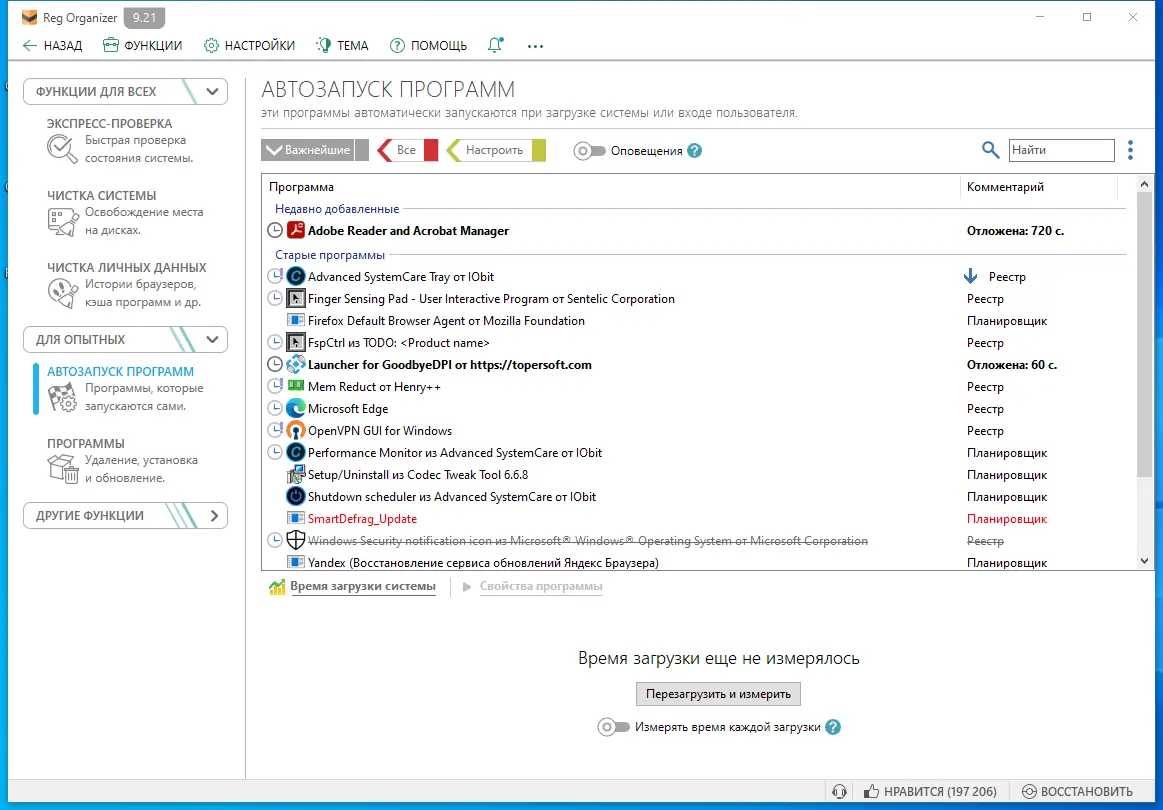Screen dimensions: 1163x810
Task: Click Finger Sensing Pad program icon
Action: click(296, 298)
